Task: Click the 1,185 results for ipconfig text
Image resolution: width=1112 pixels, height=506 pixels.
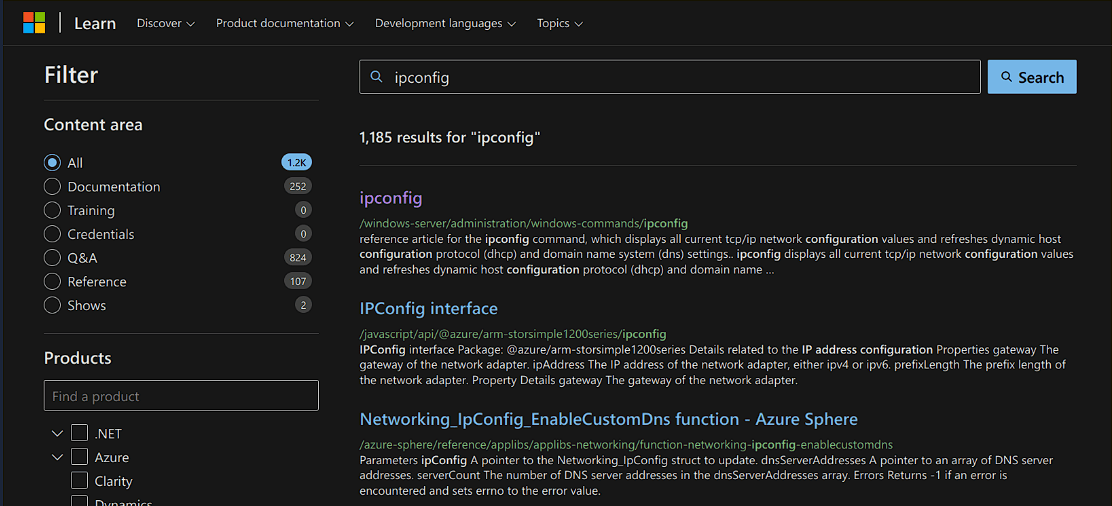Action: [x=450, y=137]
